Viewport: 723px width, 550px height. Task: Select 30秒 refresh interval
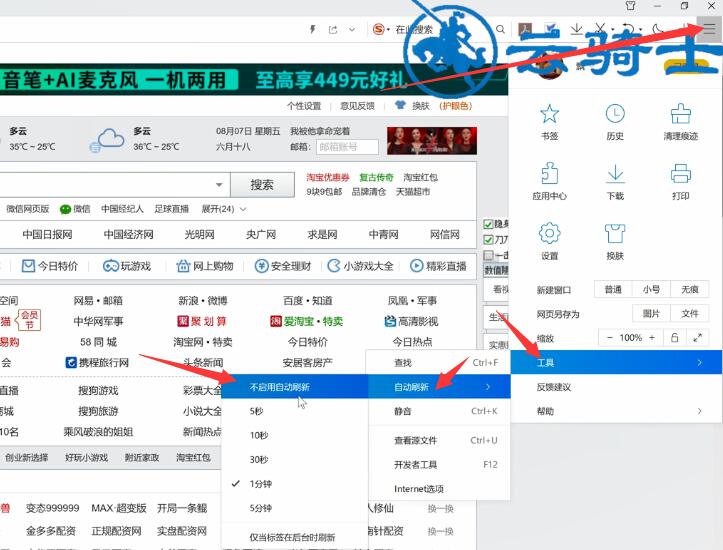[x=294, y=460]
